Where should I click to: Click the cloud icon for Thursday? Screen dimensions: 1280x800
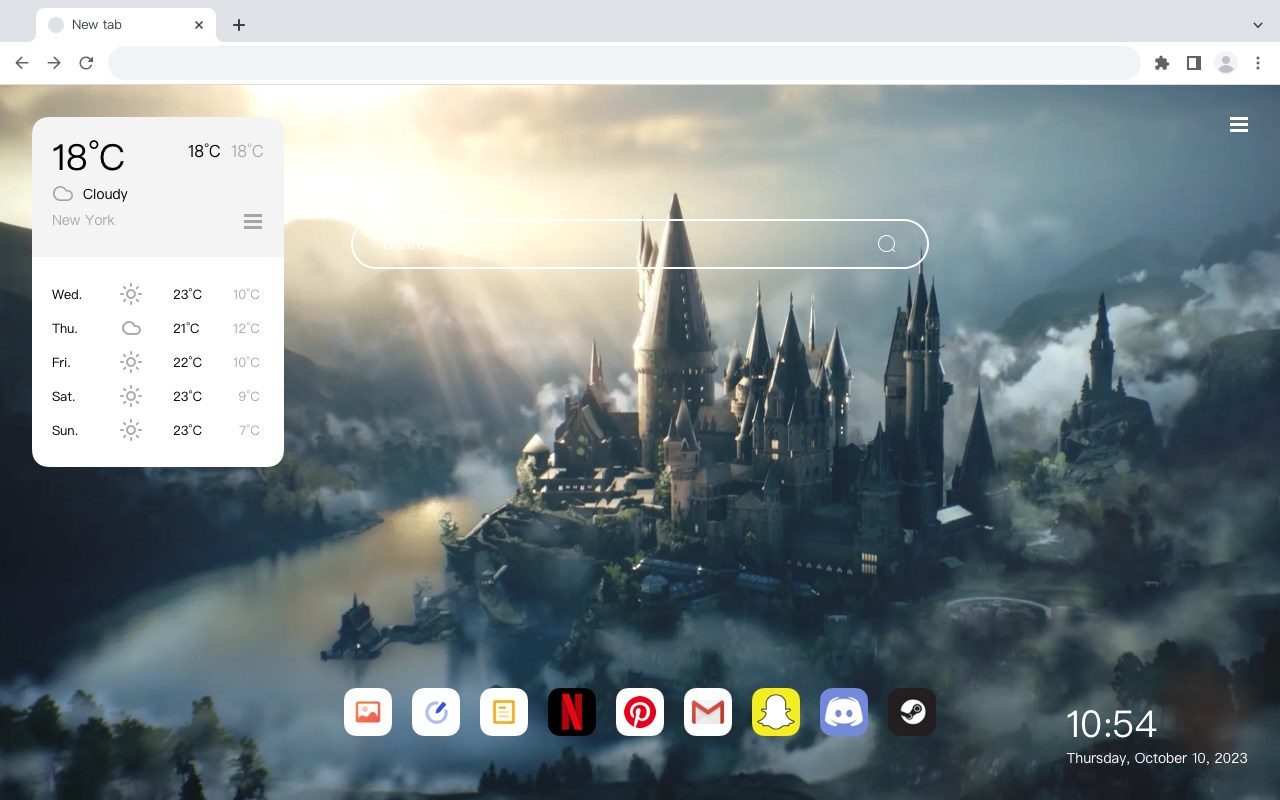tap(131, 328)
